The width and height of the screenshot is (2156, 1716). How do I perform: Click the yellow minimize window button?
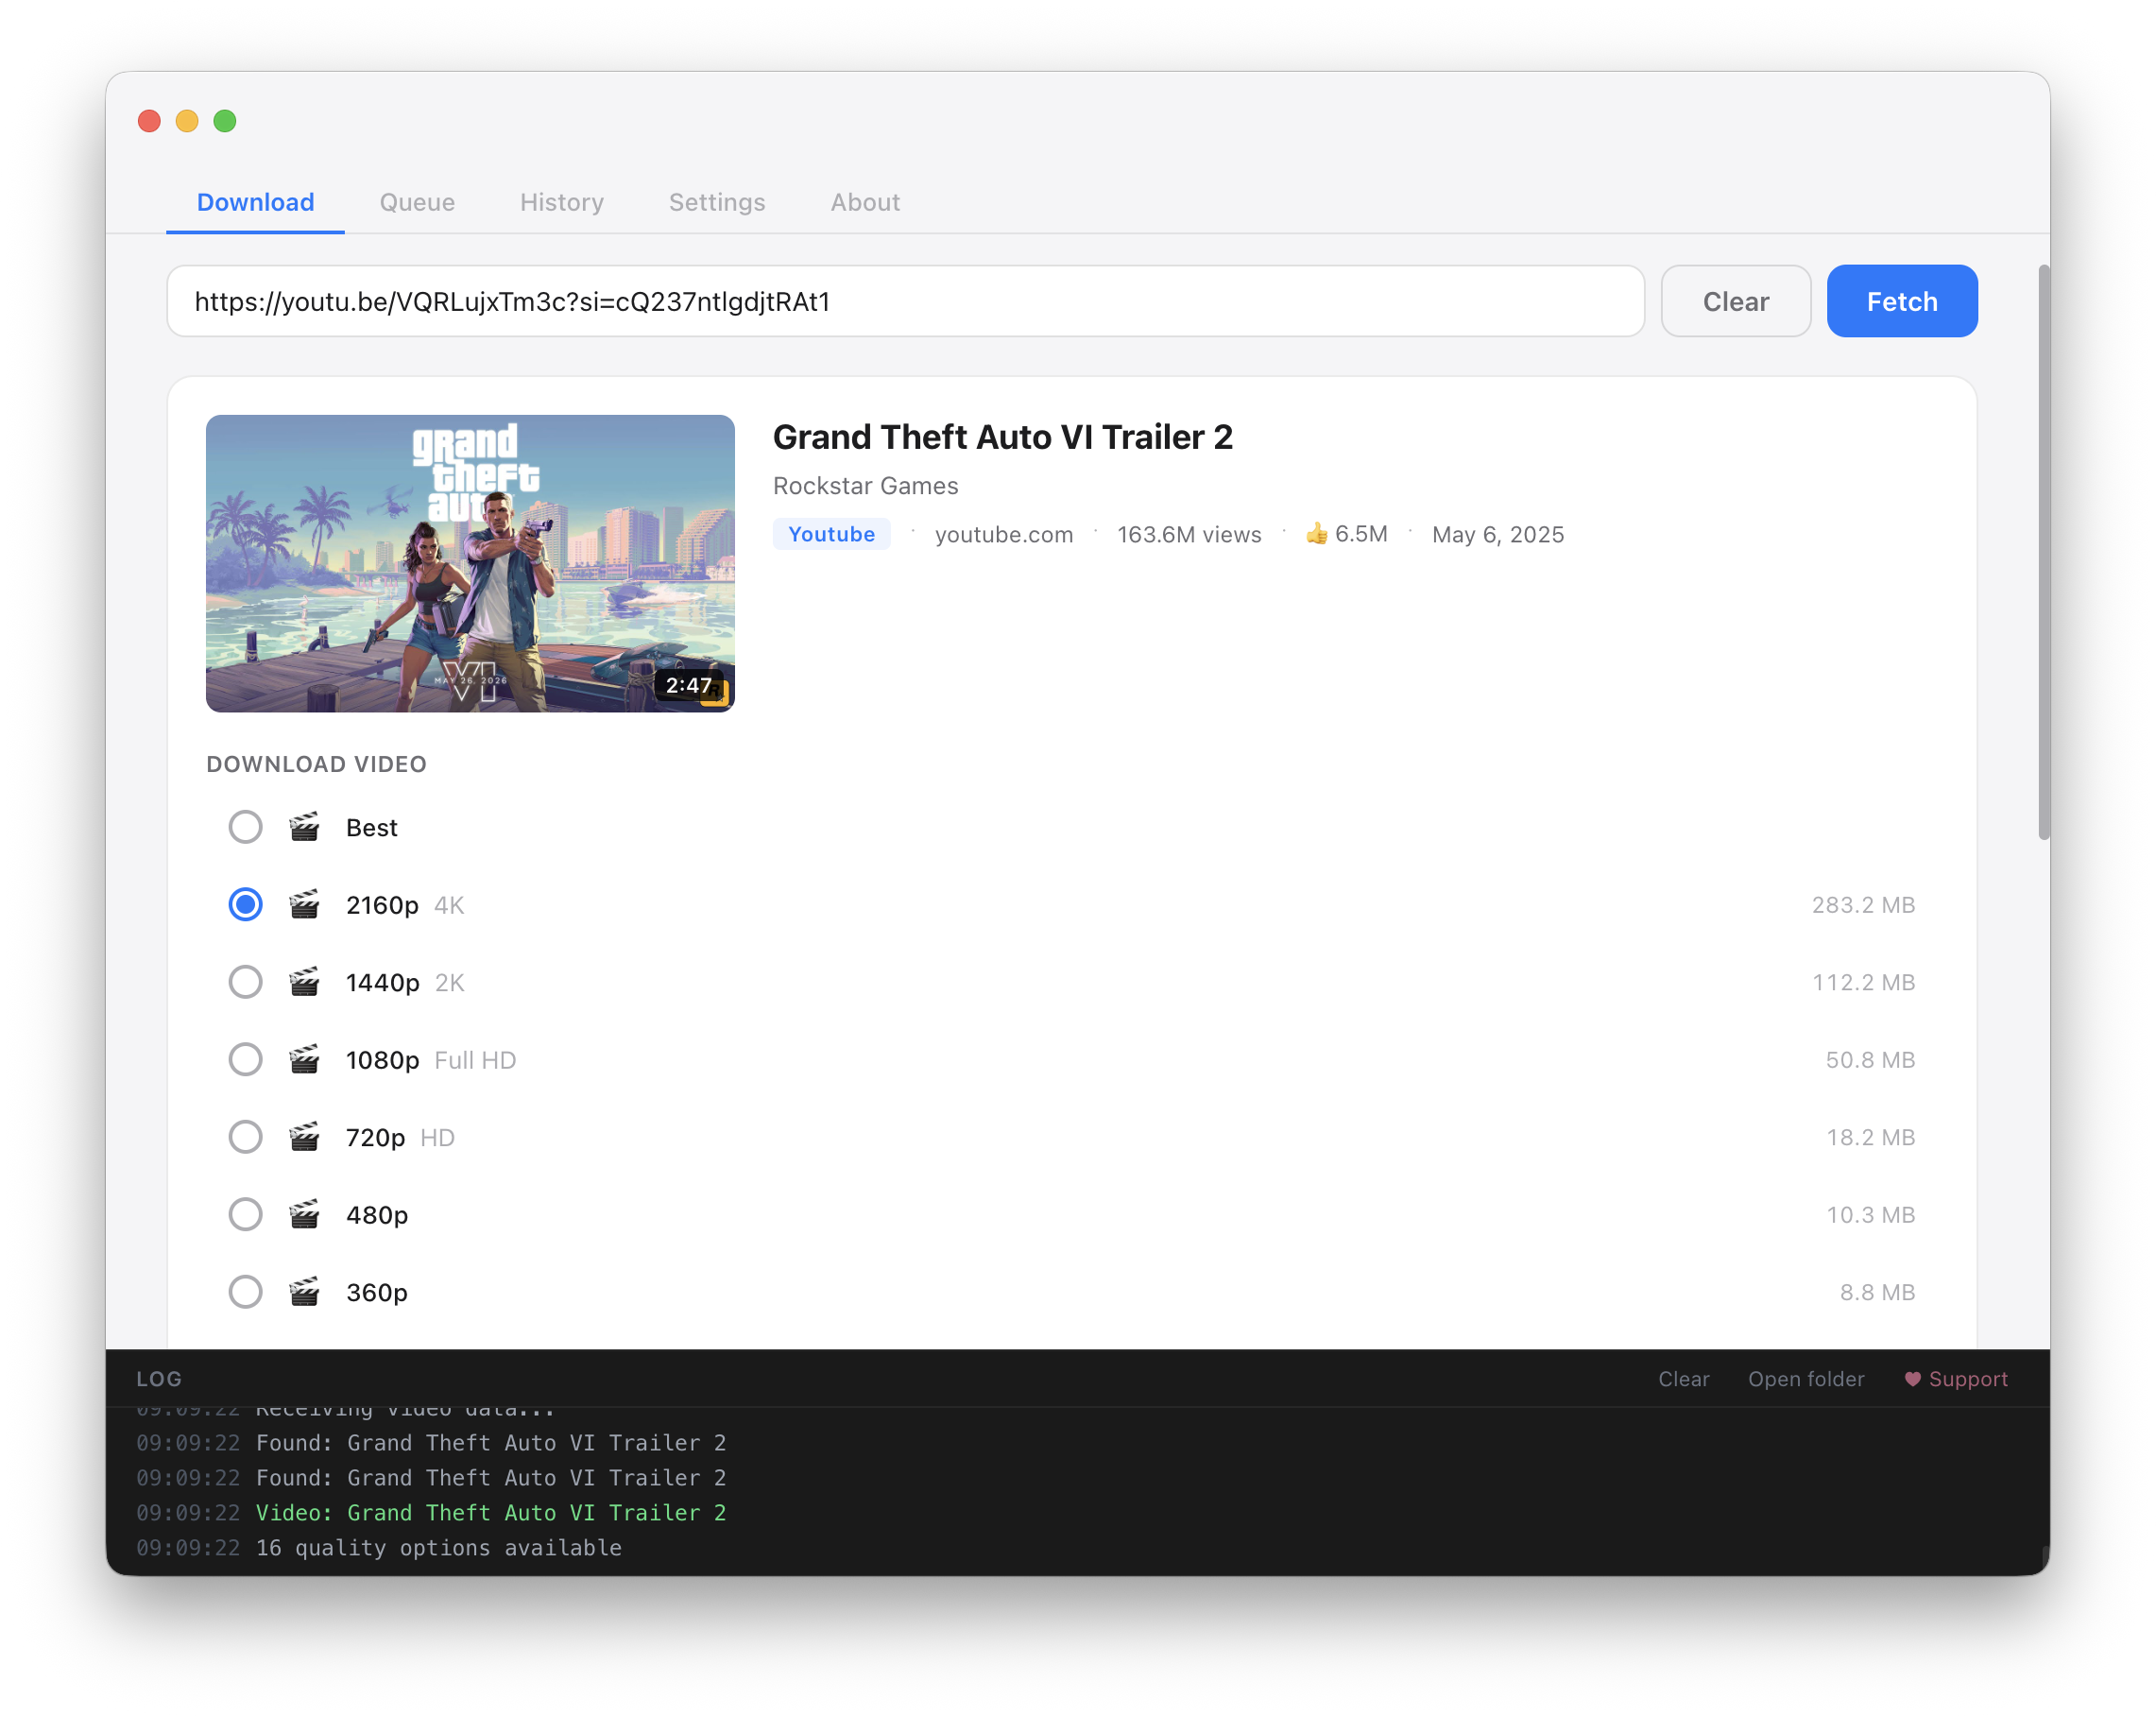click(187, 121)
